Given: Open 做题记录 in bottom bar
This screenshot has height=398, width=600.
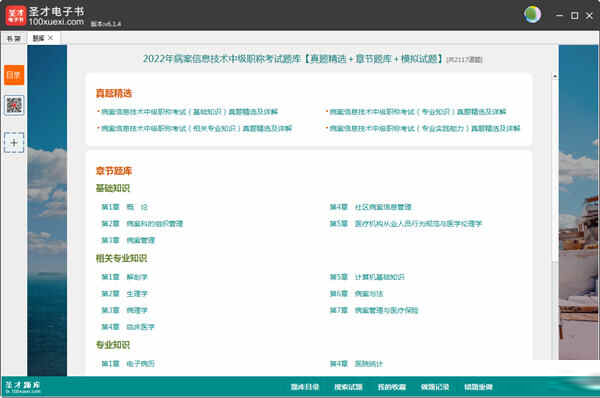Looking at the screenshot, I should pos(435,387).
